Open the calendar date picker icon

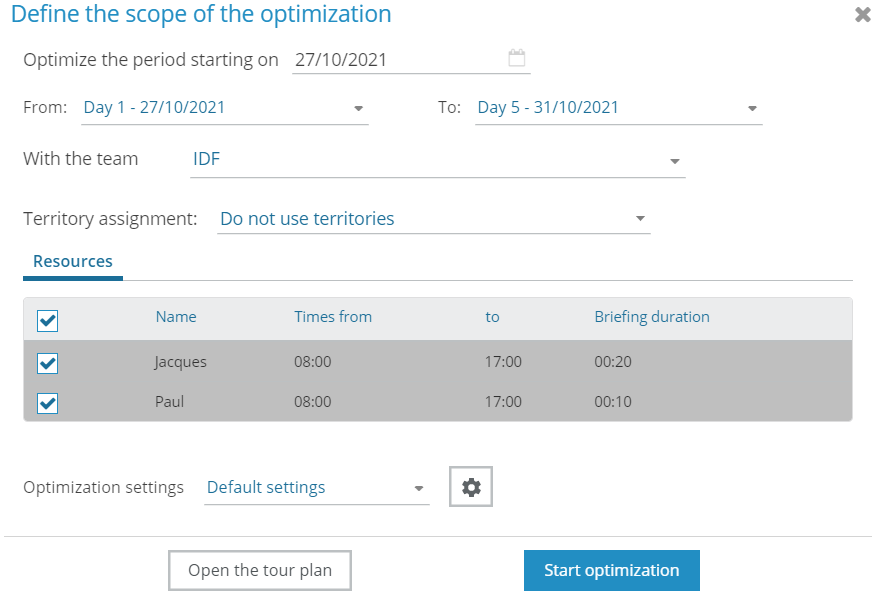coord(517,58)
